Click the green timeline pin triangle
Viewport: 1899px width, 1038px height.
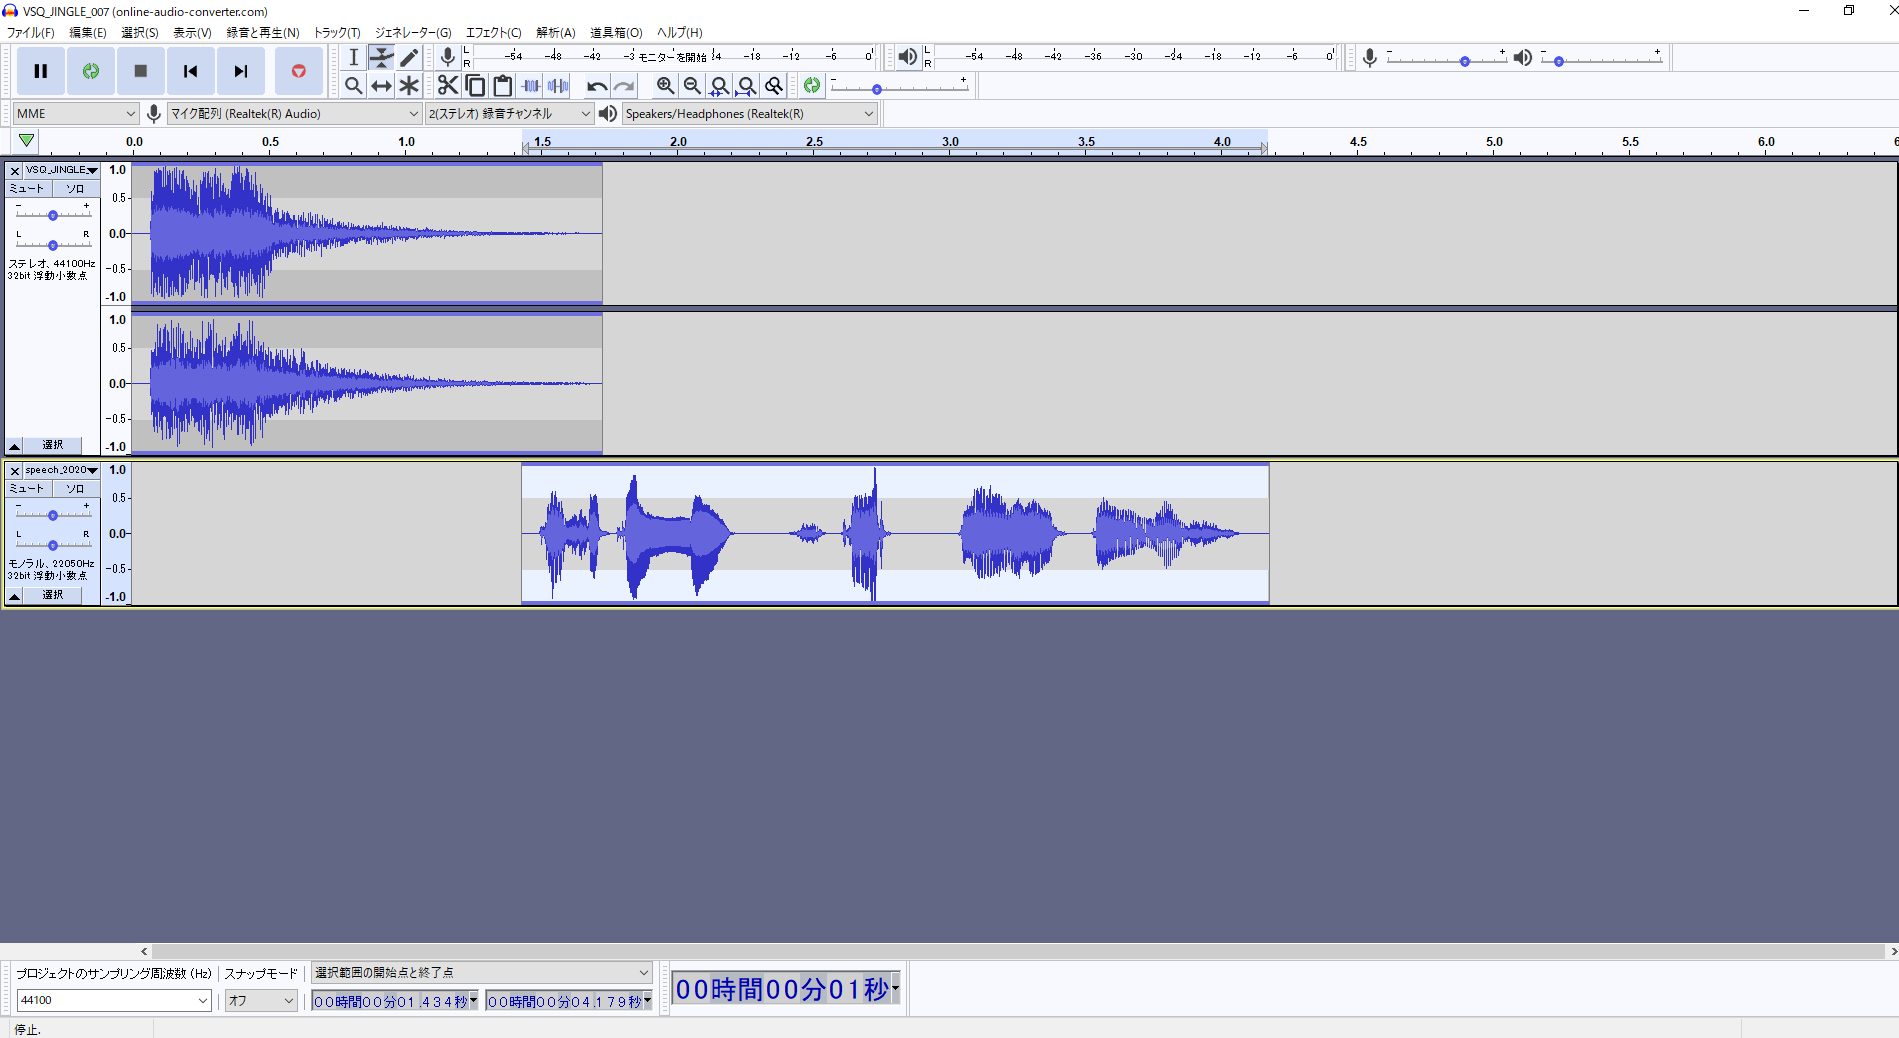click(26, 141)
